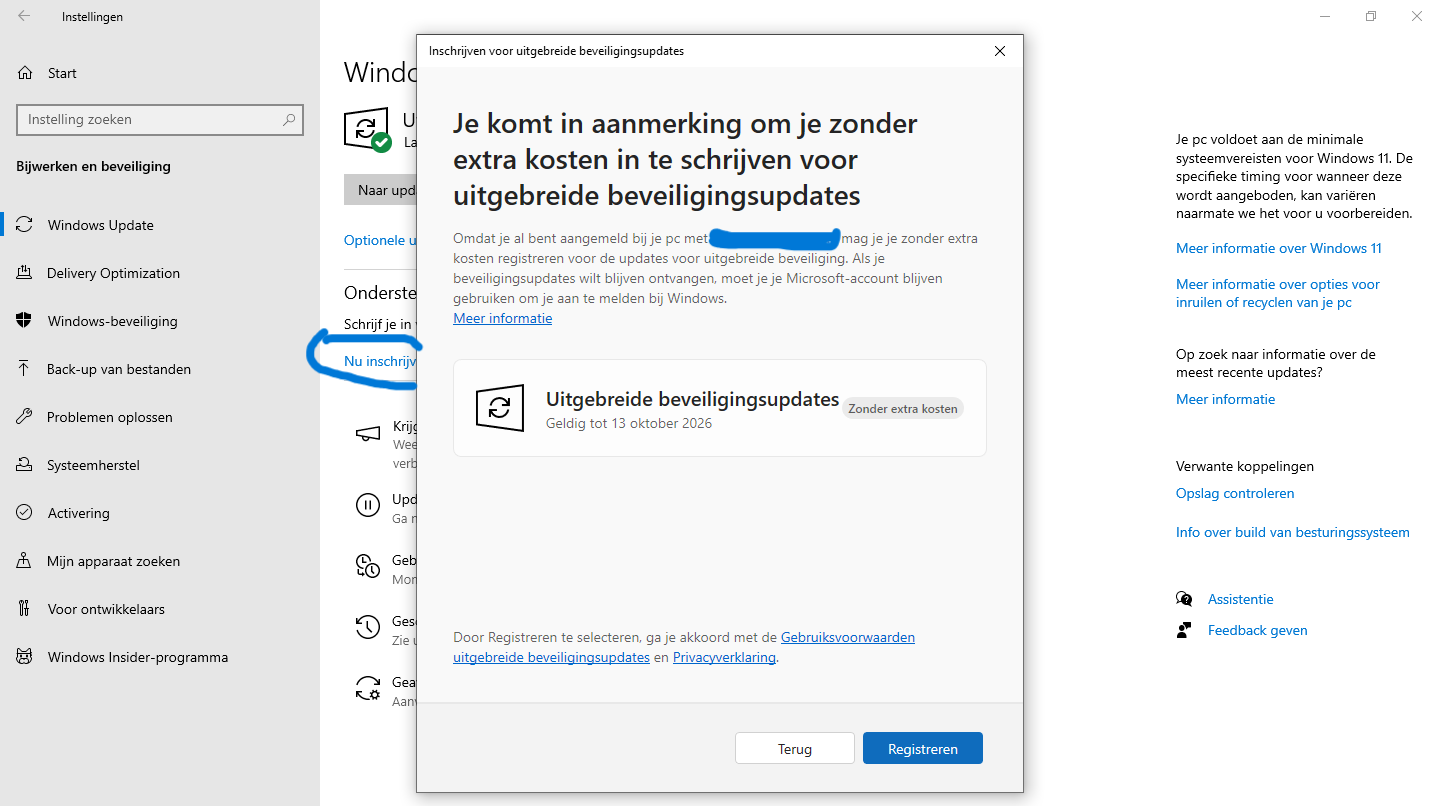Click the update history clock icon
Viewport: 1434px width, 806px height.
click(x=368, y=627)
